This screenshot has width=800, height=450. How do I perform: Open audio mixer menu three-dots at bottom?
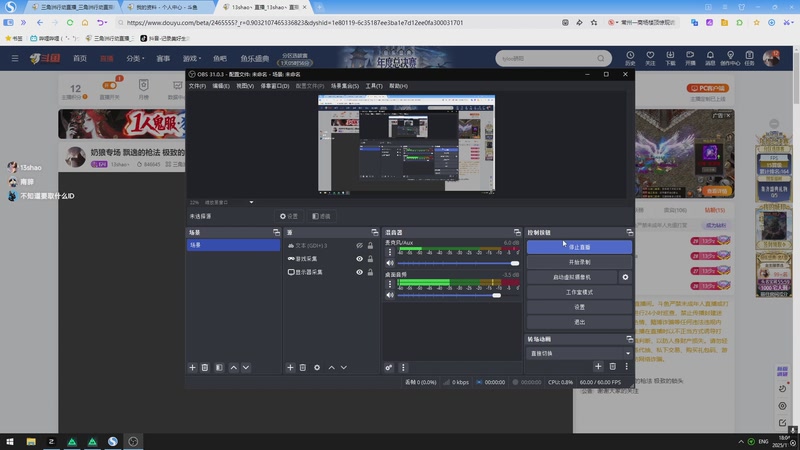pos(403,367)
